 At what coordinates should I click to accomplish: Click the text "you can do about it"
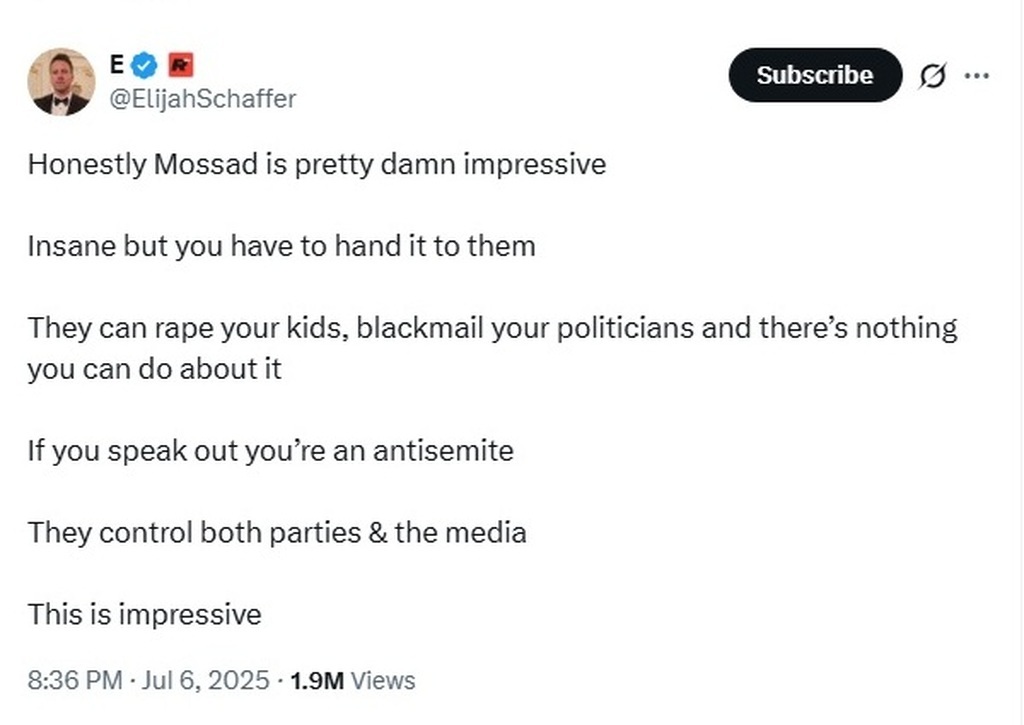click(154, 369)
